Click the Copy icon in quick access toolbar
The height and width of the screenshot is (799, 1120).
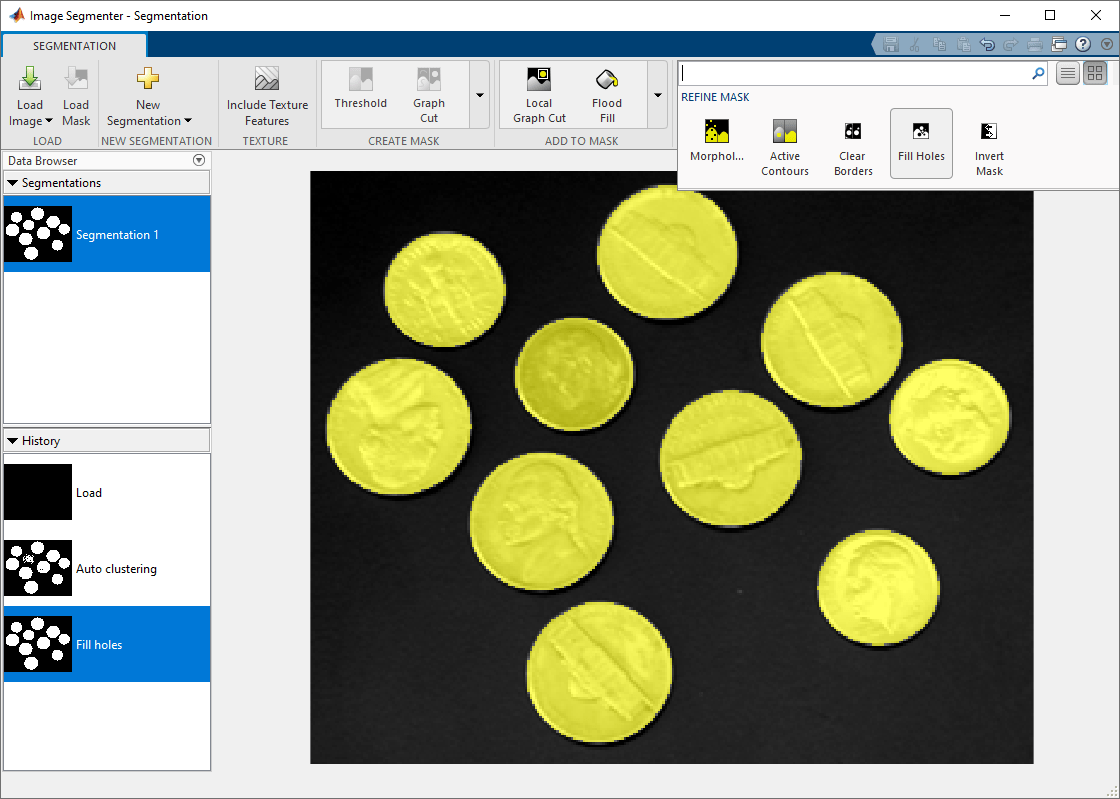939,44
